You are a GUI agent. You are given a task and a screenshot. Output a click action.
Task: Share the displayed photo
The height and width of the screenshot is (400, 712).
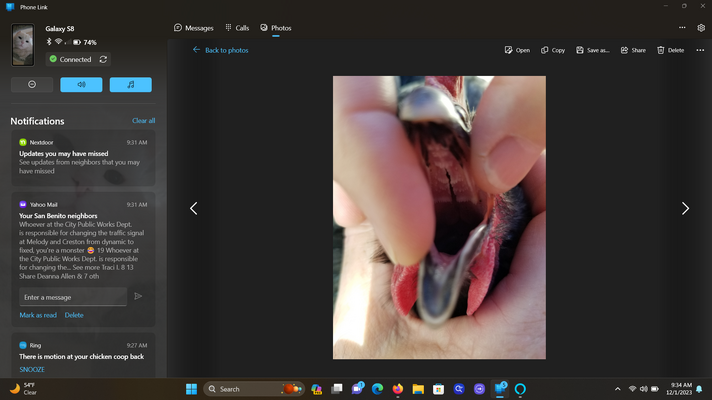633,50
